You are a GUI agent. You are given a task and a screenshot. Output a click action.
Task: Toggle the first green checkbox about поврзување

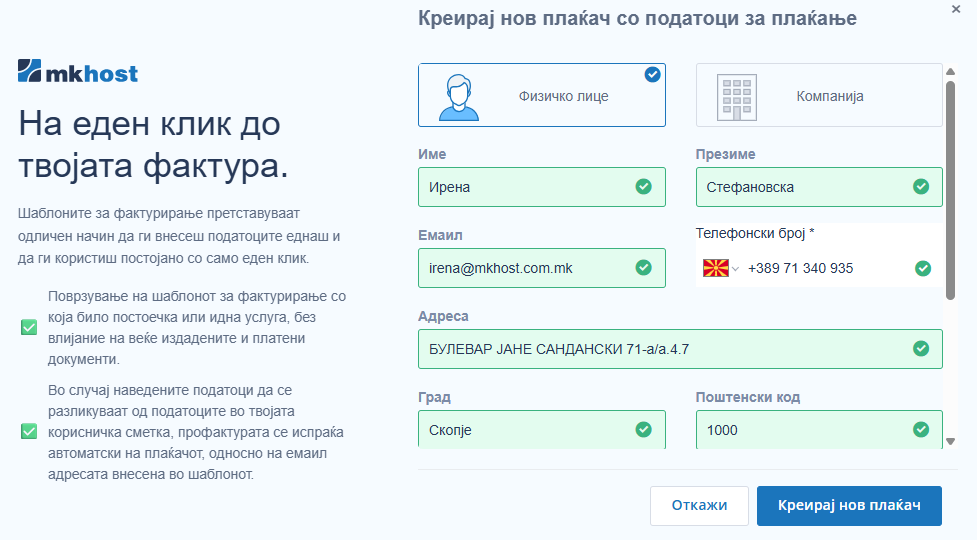point(29,327)
